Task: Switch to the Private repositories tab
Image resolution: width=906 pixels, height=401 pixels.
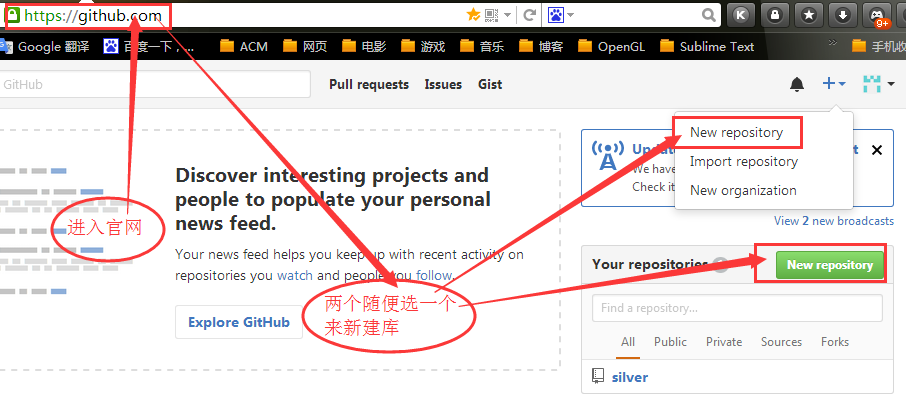Action: 724,342
